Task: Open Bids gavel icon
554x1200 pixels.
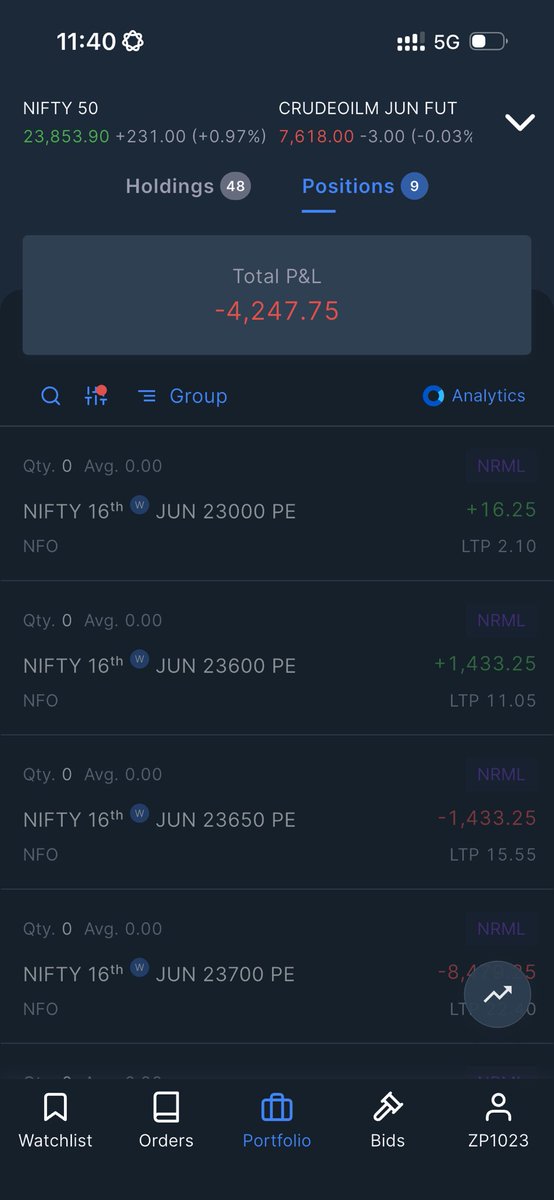Action: 387,1107
